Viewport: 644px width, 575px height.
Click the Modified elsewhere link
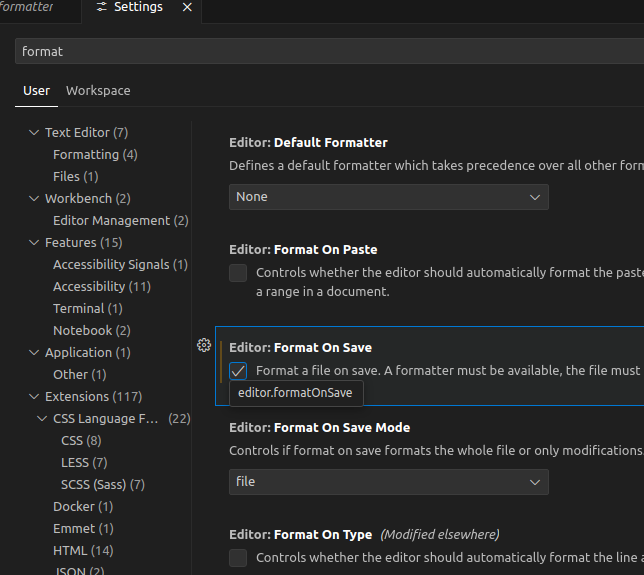[x=440, y=535]
